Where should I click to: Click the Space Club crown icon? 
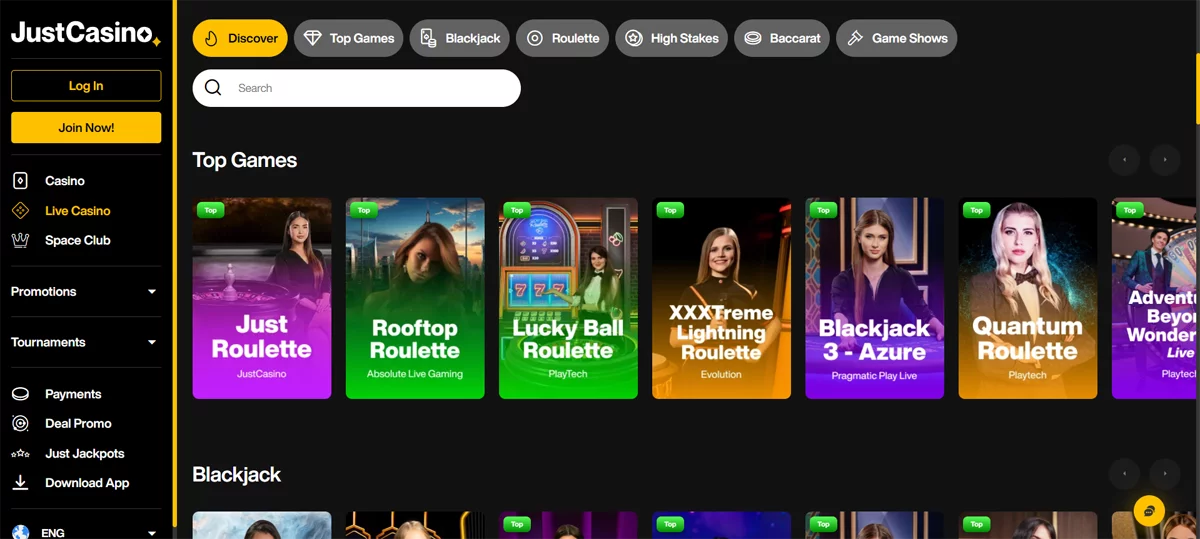coord(20,240)
